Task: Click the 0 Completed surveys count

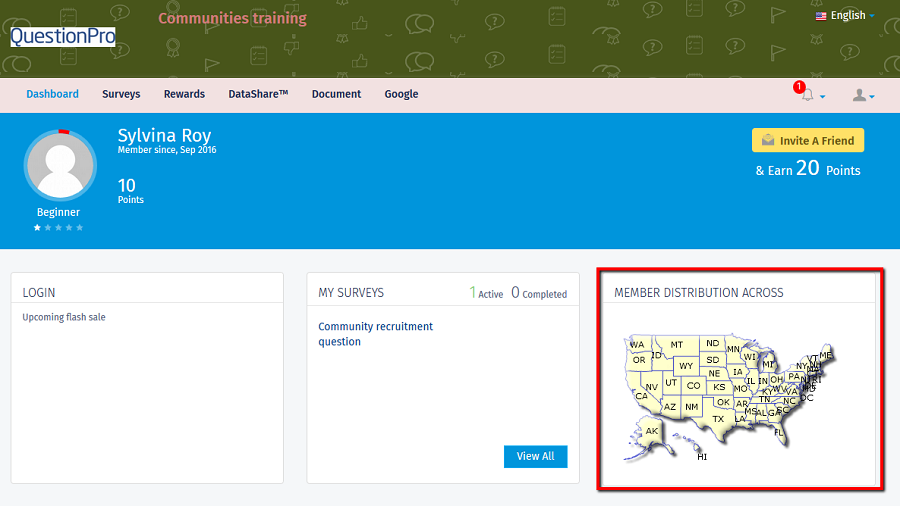Action: [539, 293]
